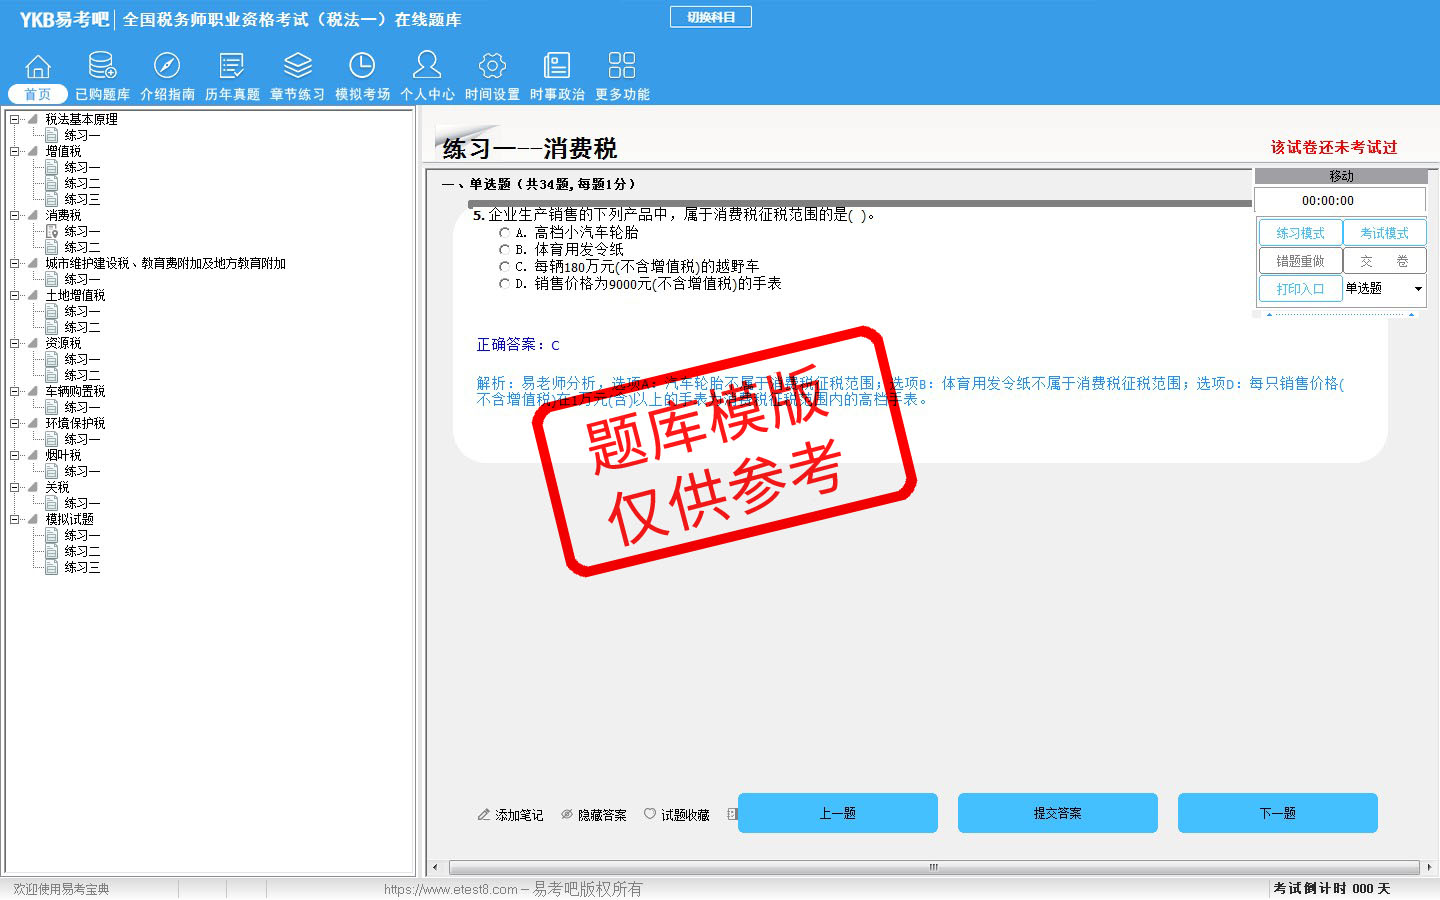Click the 提交答案 button
Screen dimensions: 1440x900
pos(1057,813)
